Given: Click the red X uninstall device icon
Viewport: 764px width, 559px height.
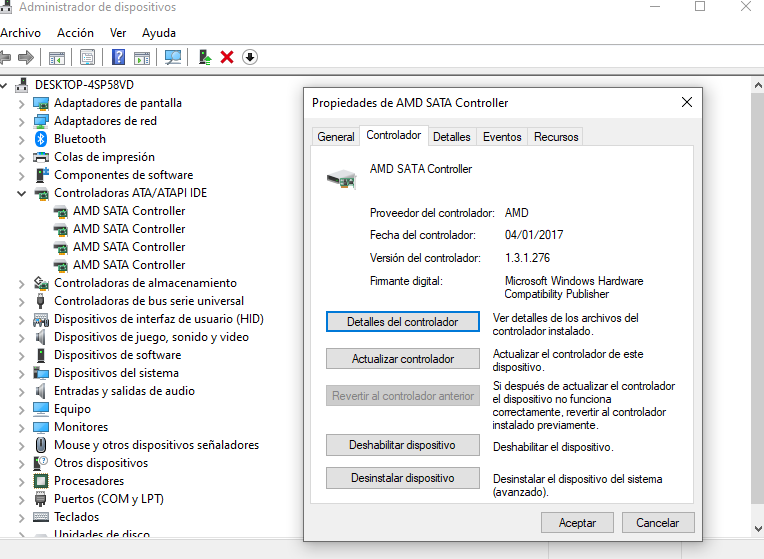Looking at the screenshot, I should coord(227,58).
